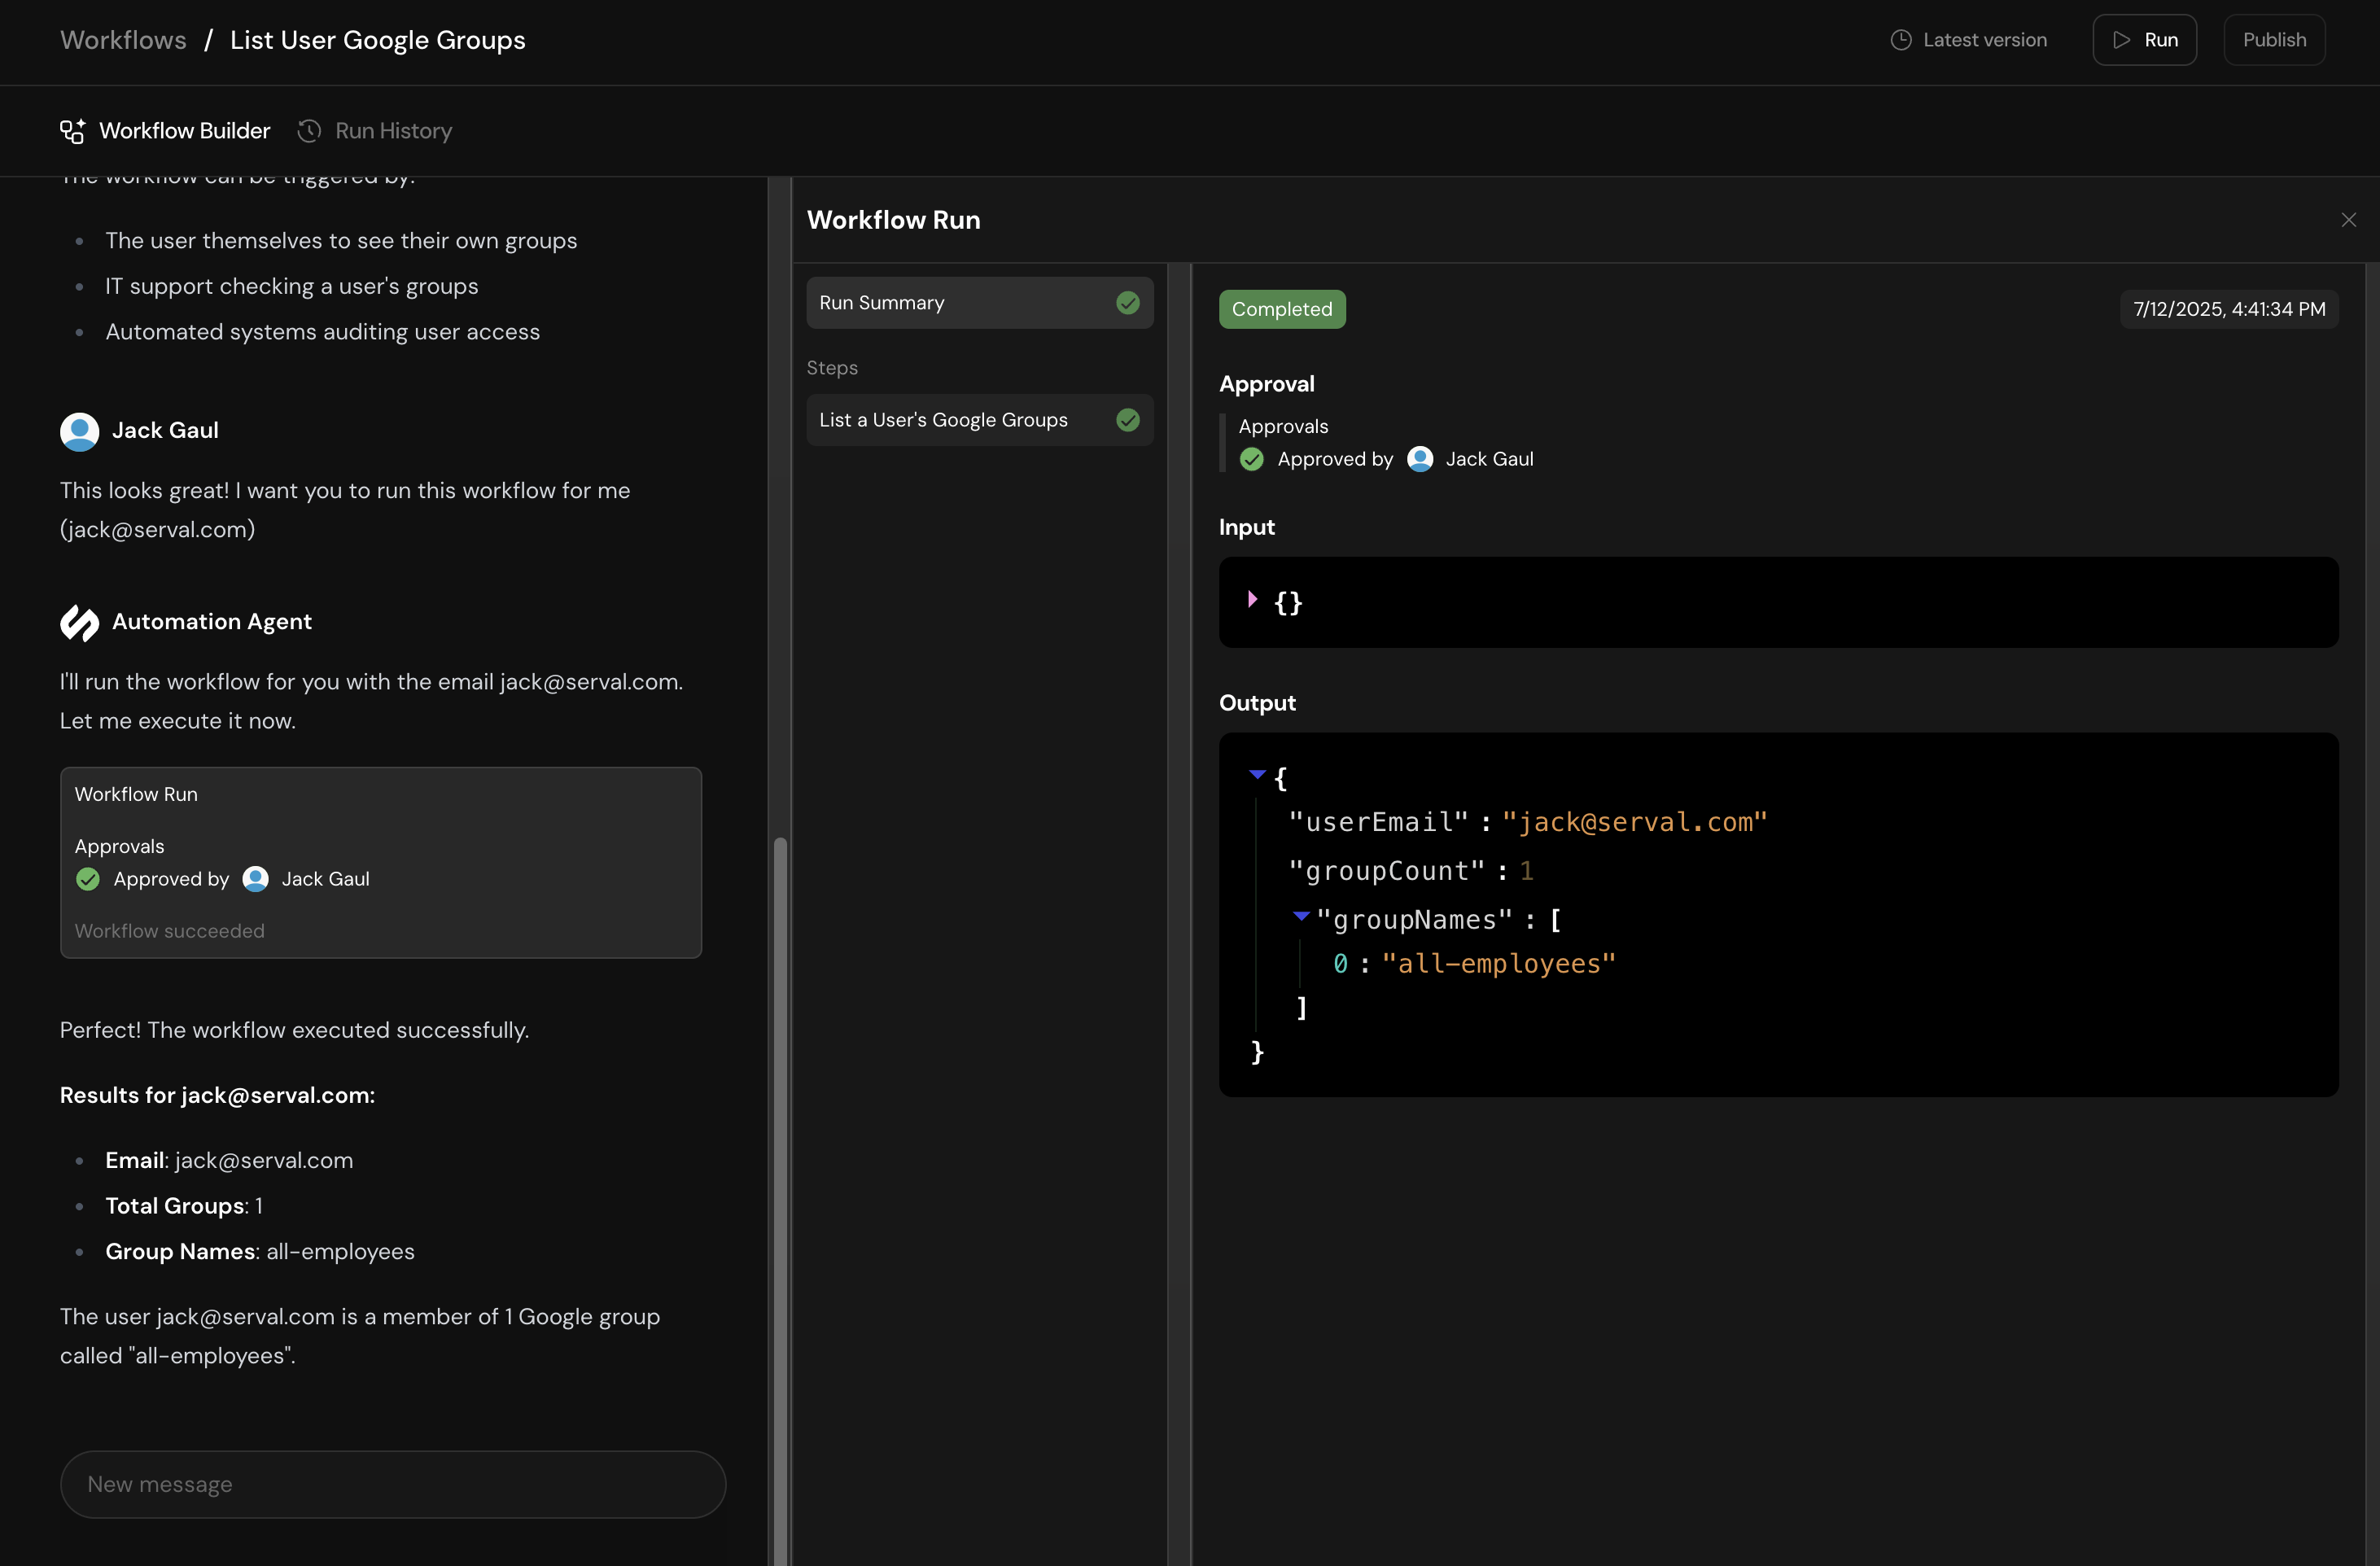This screenshot has height=1566, width=2380.
Task: Click green check on Run Summary
Action: (x=1127, y=303)
